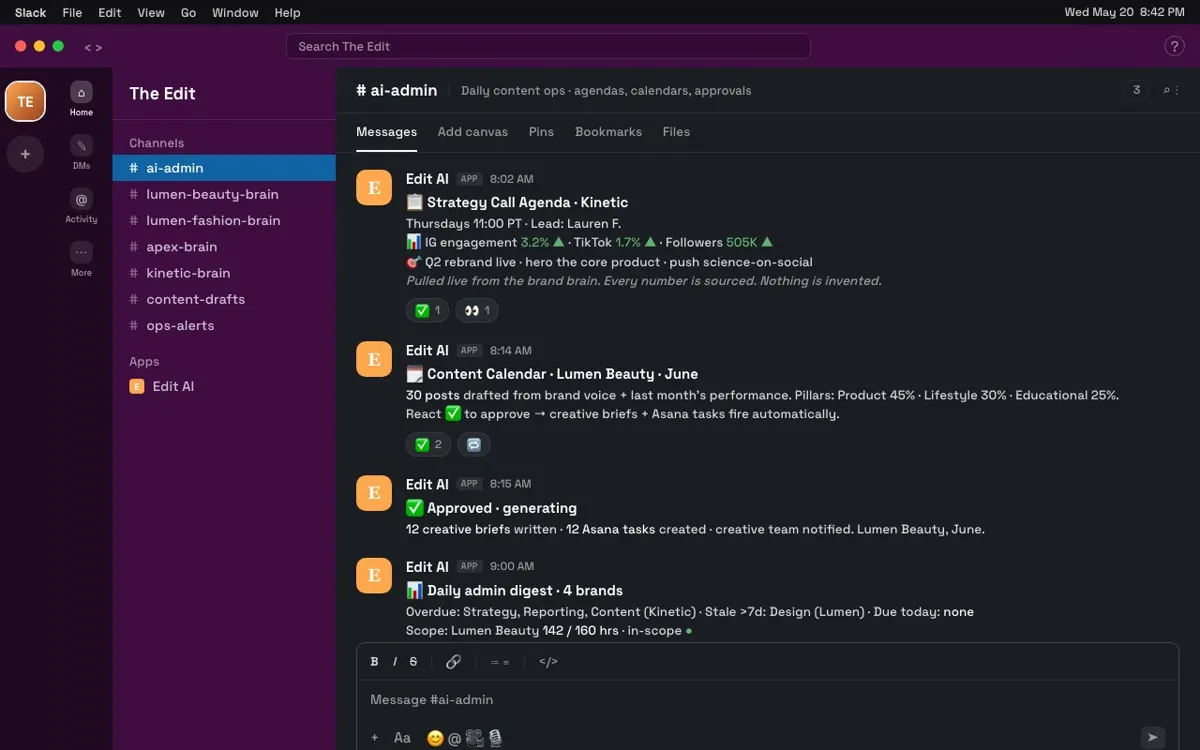Open the apex-brain channel
The width and height of the screenshot is (1200, 750).
click(x=224, y=247)
